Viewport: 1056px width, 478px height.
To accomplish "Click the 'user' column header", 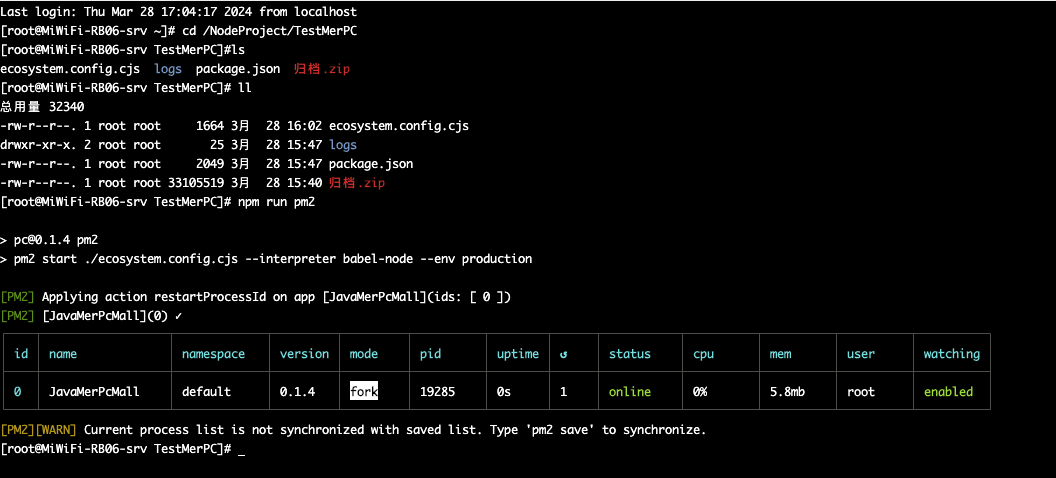I will coord(861,353).
